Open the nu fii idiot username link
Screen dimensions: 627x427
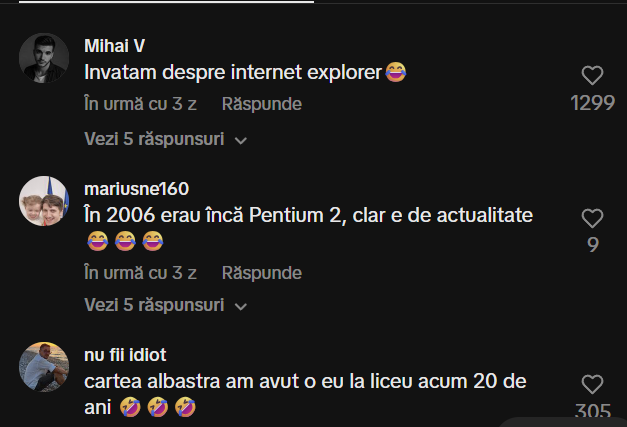[x=125, y=355]
